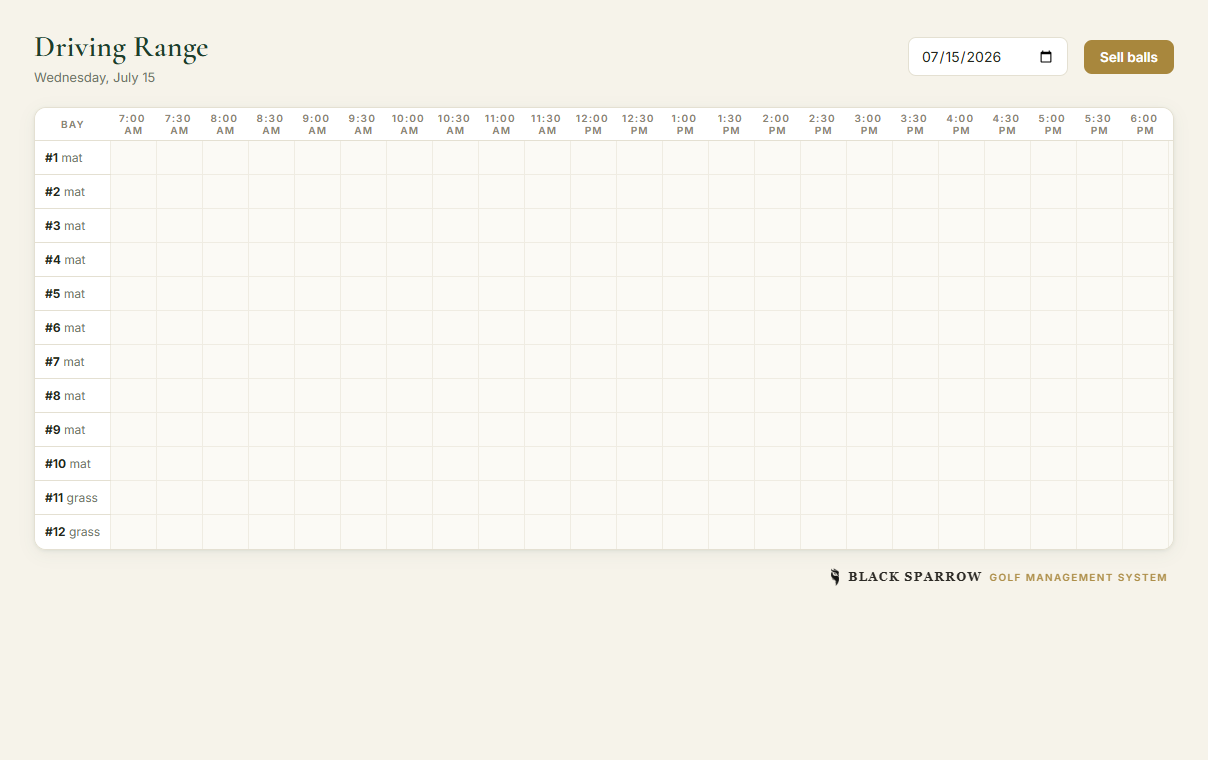The width and height of the screenshot is (1208, 760).
Task: Book bay #4 mat at 5:30 PM slot
Action: pos(1100,260)
